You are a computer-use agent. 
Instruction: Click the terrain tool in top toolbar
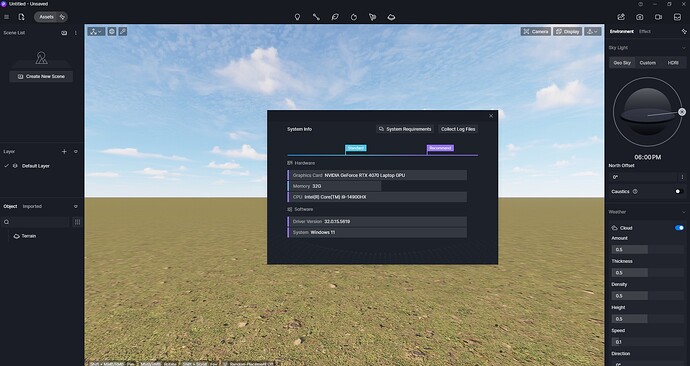[x=391, y=17]
